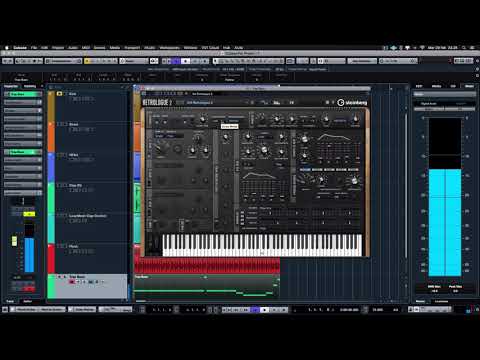Click the red piano track MIDI clip
Image resolution: width=480 pixels, height=360 pixels.
point(207,266)
